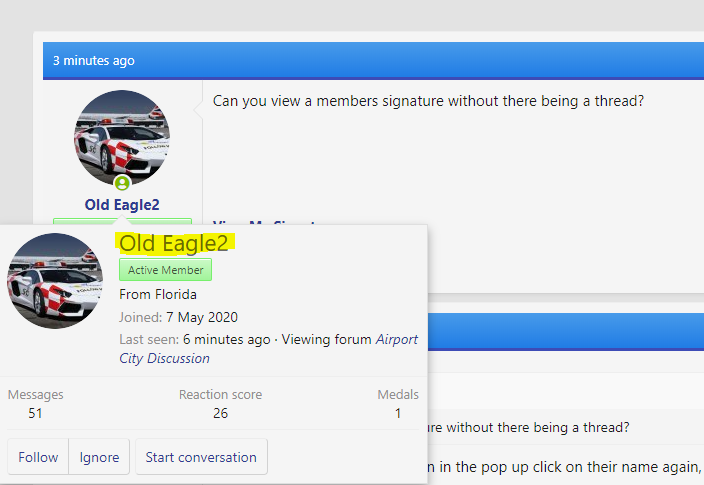Viewport: 704px width, 485px height.
Task: Click the partially hidden View My Signature link
Action: coord(265,223)
